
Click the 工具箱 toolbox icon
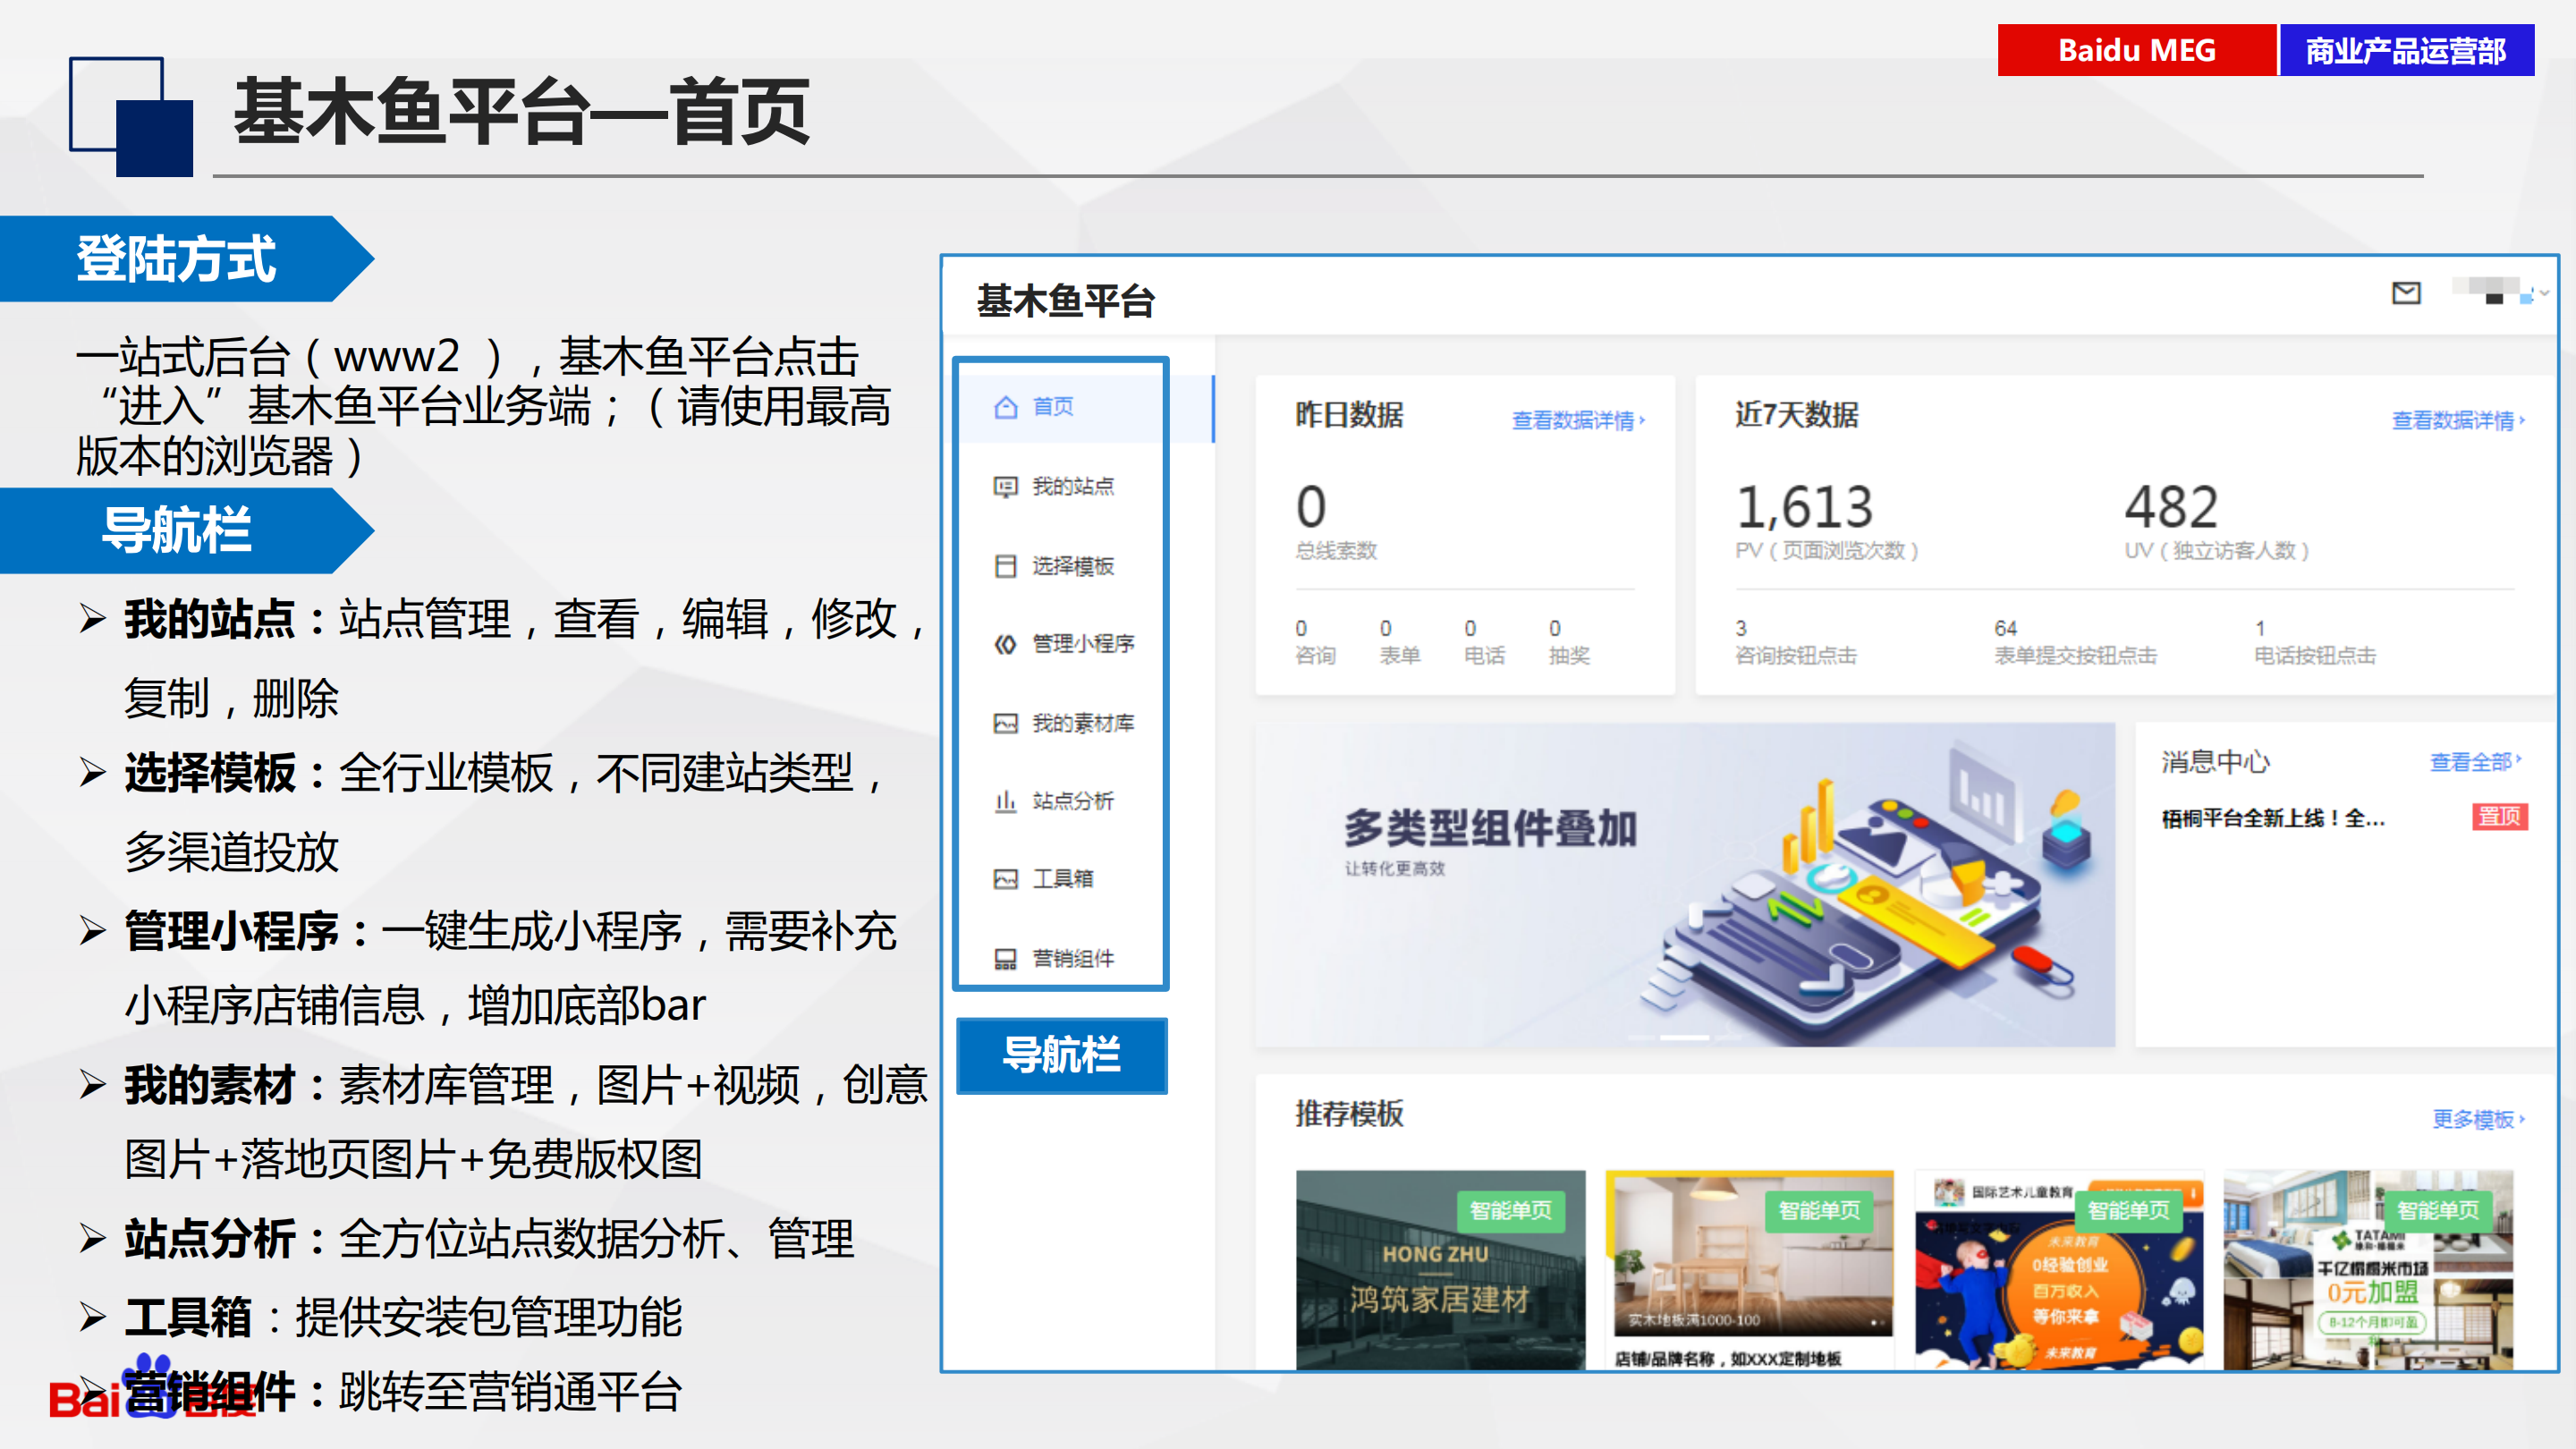point(1005,879)
